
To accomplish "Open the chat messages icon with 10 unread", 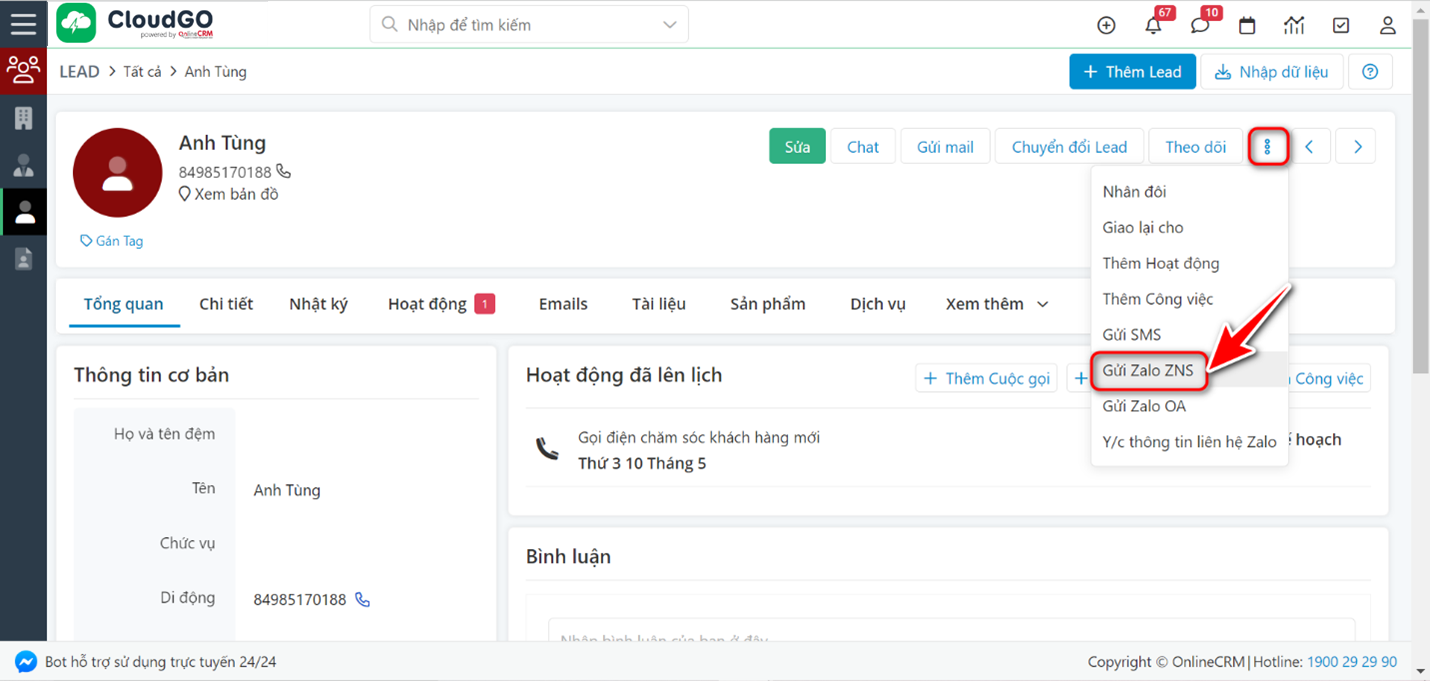I will coord(1200,25).
